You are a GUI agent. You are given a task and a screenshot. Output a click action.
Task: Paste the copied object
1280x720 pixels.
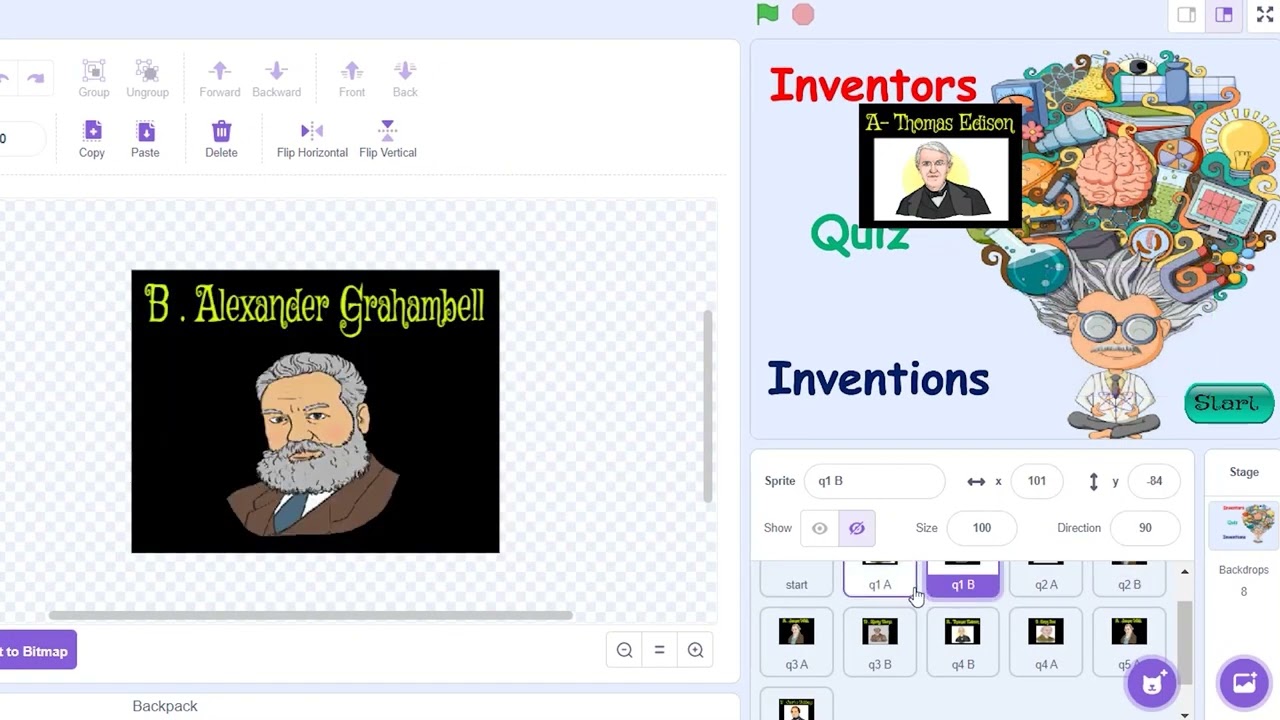point(145,140)
